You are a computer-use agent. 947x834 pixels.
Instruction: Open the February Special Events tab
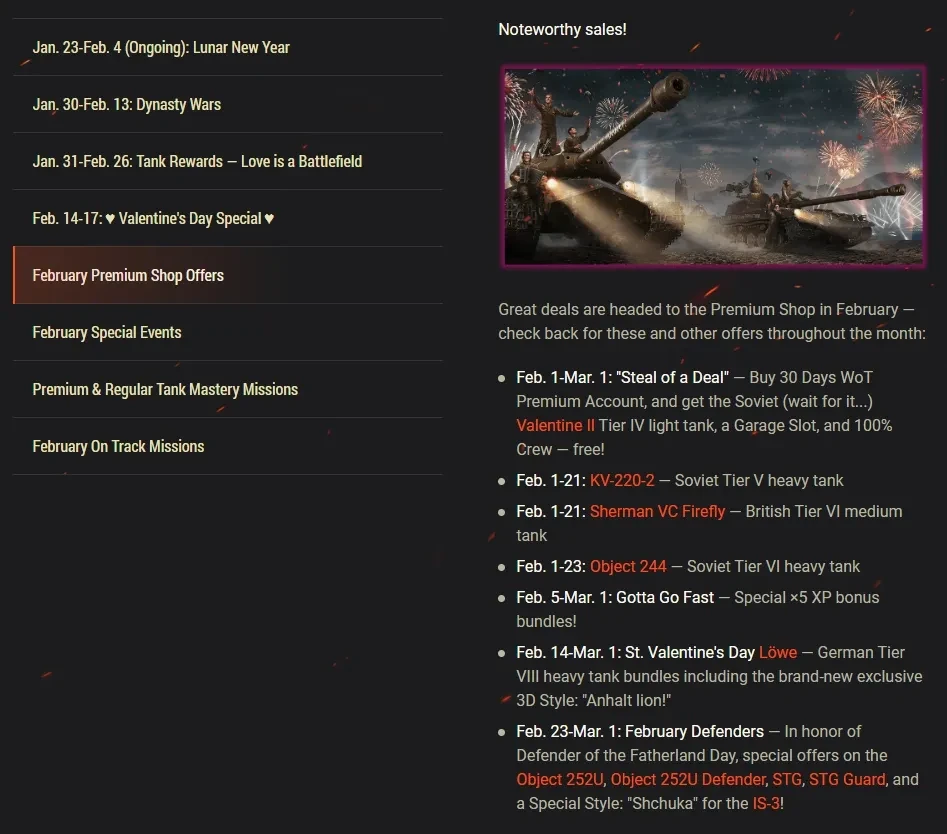[x=107, y=332]
